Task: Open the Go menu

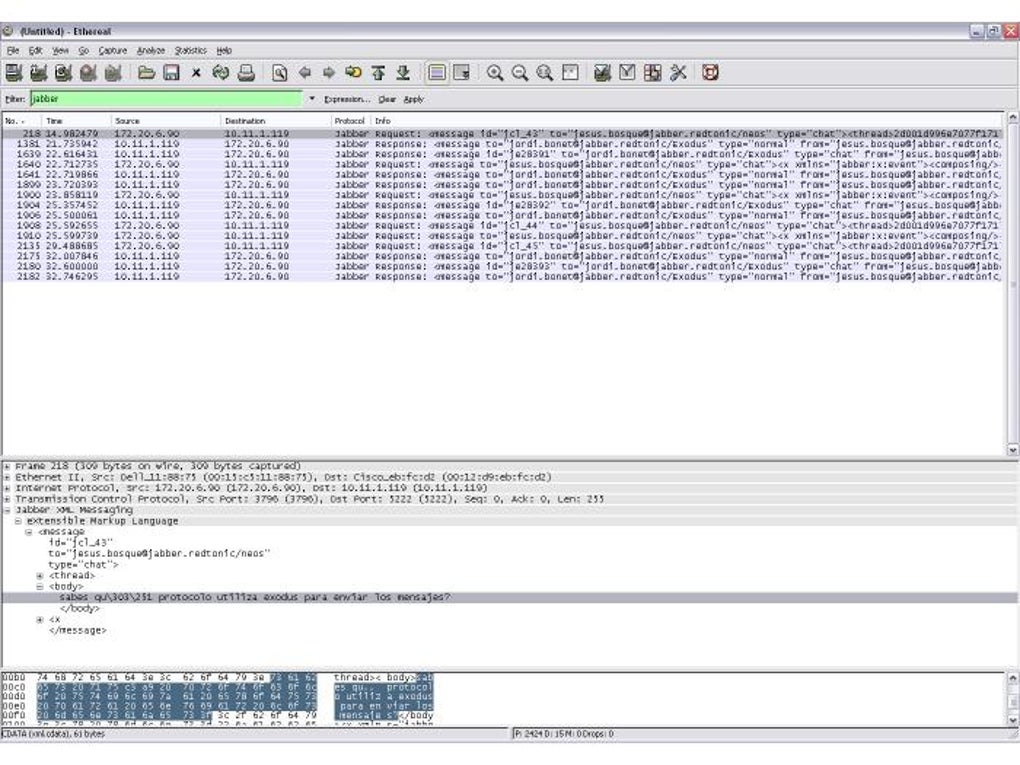Action: 83,50
